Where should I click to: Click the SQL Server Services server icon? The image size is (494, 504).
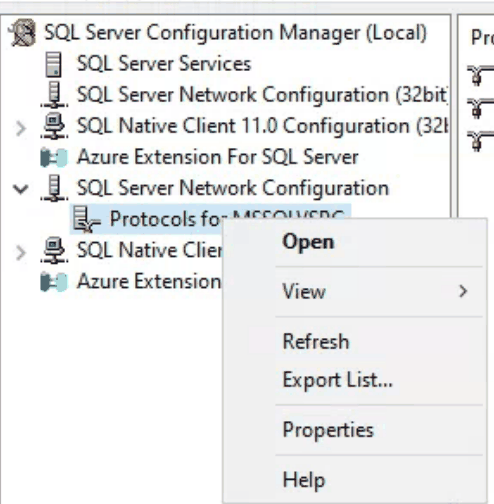tap(53, 64)
